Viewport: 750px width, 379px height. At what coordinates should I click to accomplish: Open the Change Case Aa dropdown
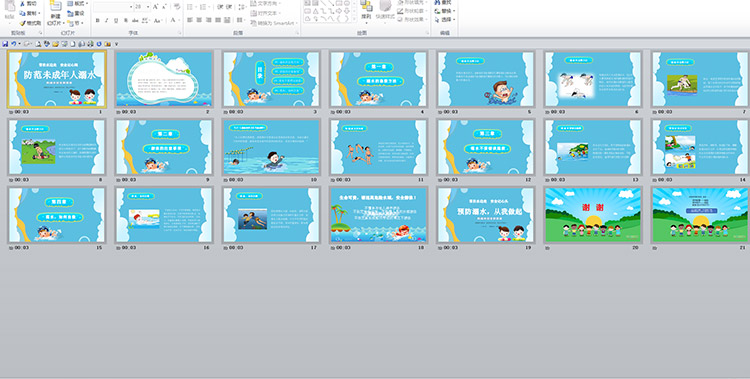[x=158, y=21]
